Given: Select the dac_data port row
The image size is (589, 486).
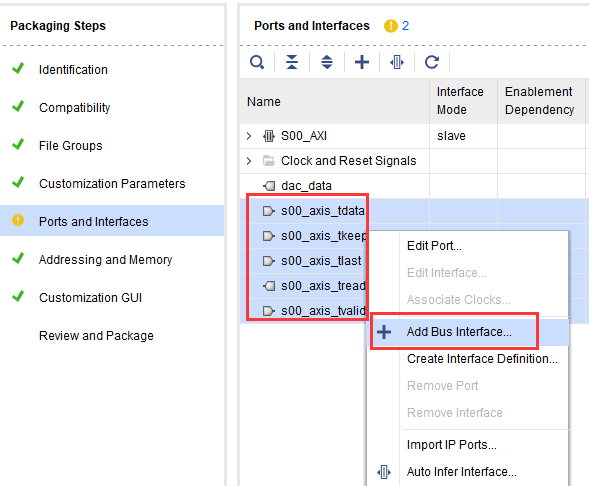Looking at the screenshot, I should 414,186.
